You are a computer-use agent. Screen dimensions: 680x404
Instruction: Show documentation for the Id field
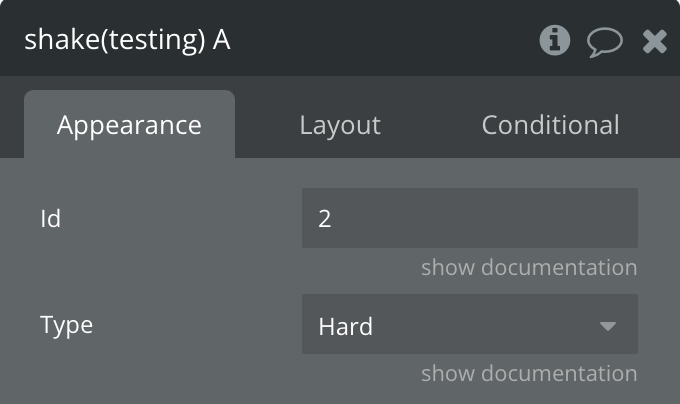point(528,268)
